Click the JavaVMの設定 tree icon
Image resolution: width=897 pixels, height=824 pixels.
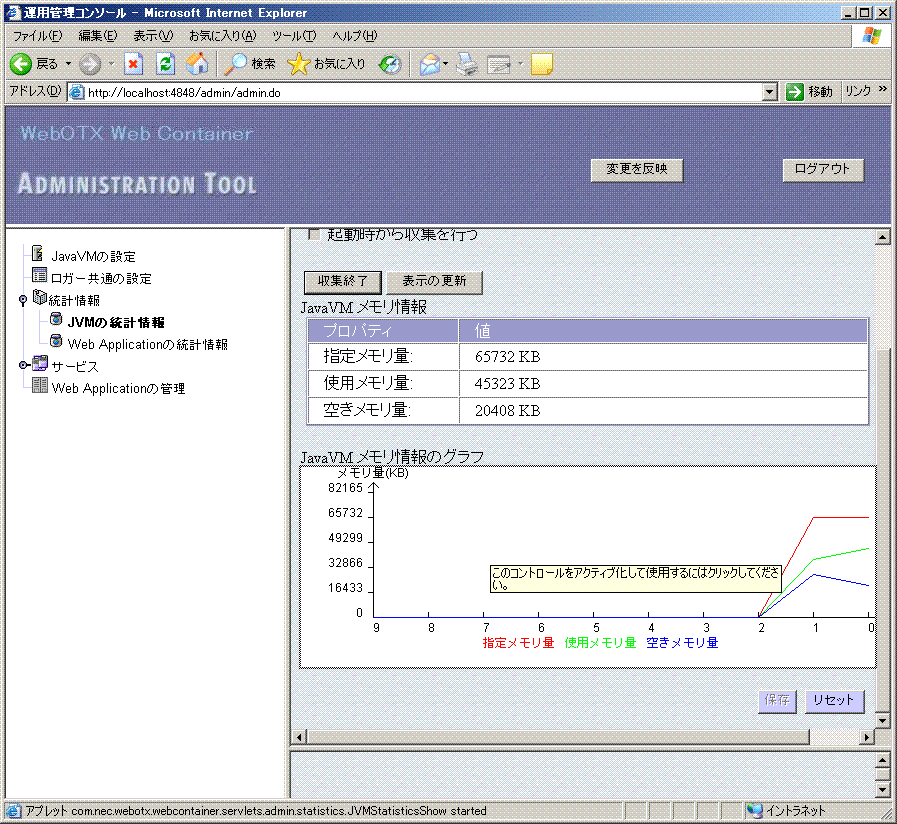(x=38, y=253)
